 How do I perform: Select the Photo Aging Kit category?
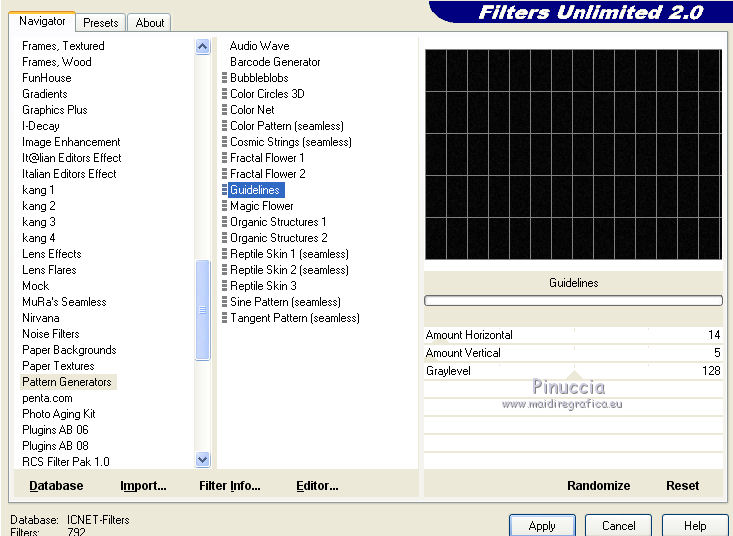(58, 414)
